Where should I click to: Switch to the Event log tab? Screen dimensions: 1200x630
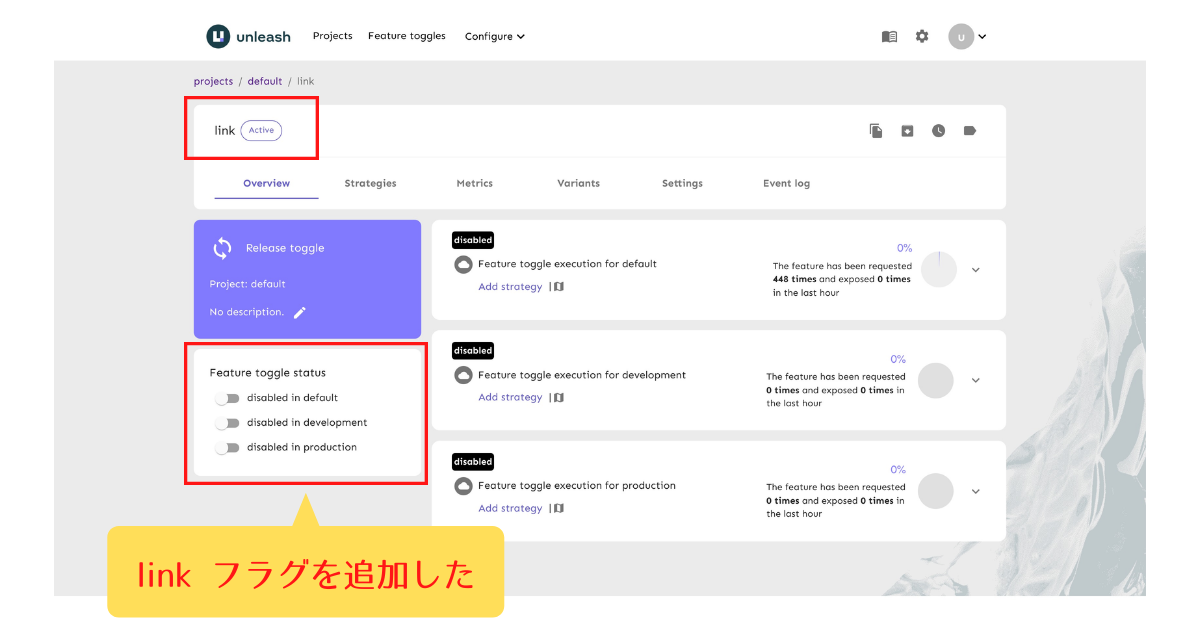click(787, 183)
